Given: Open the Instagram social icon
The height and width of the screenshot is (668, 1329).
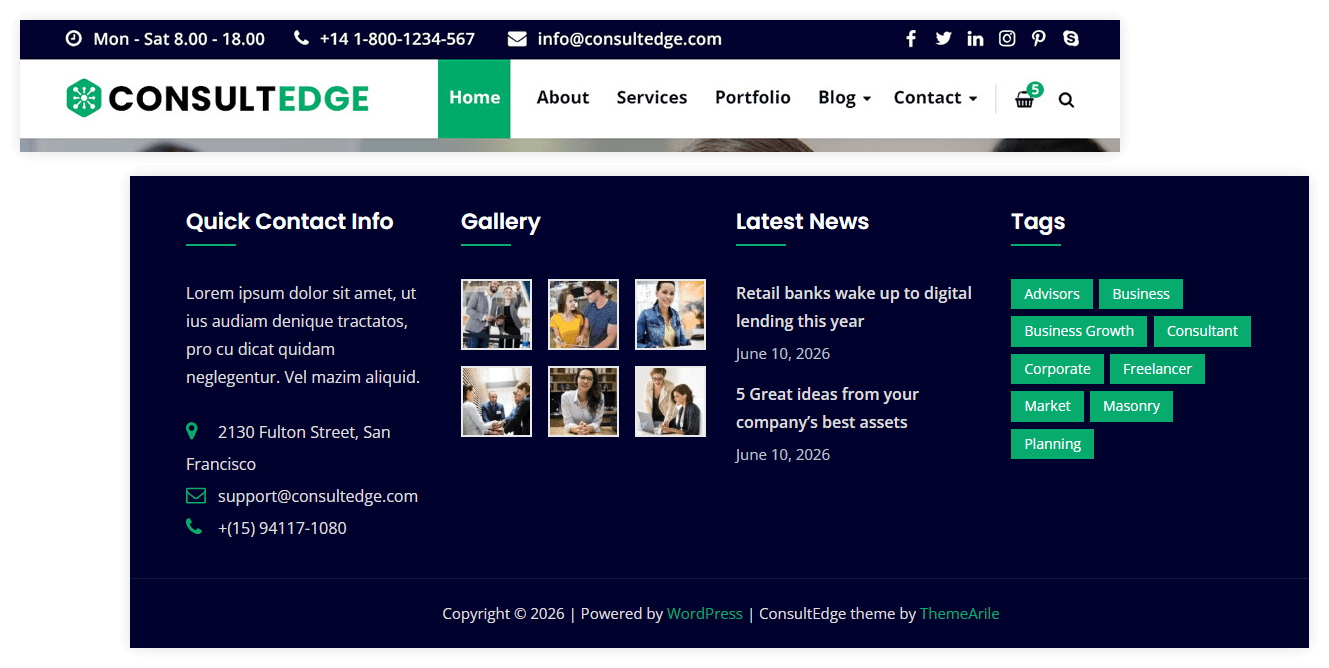Looking at the screenshot, I should (x=1007, y=39).
